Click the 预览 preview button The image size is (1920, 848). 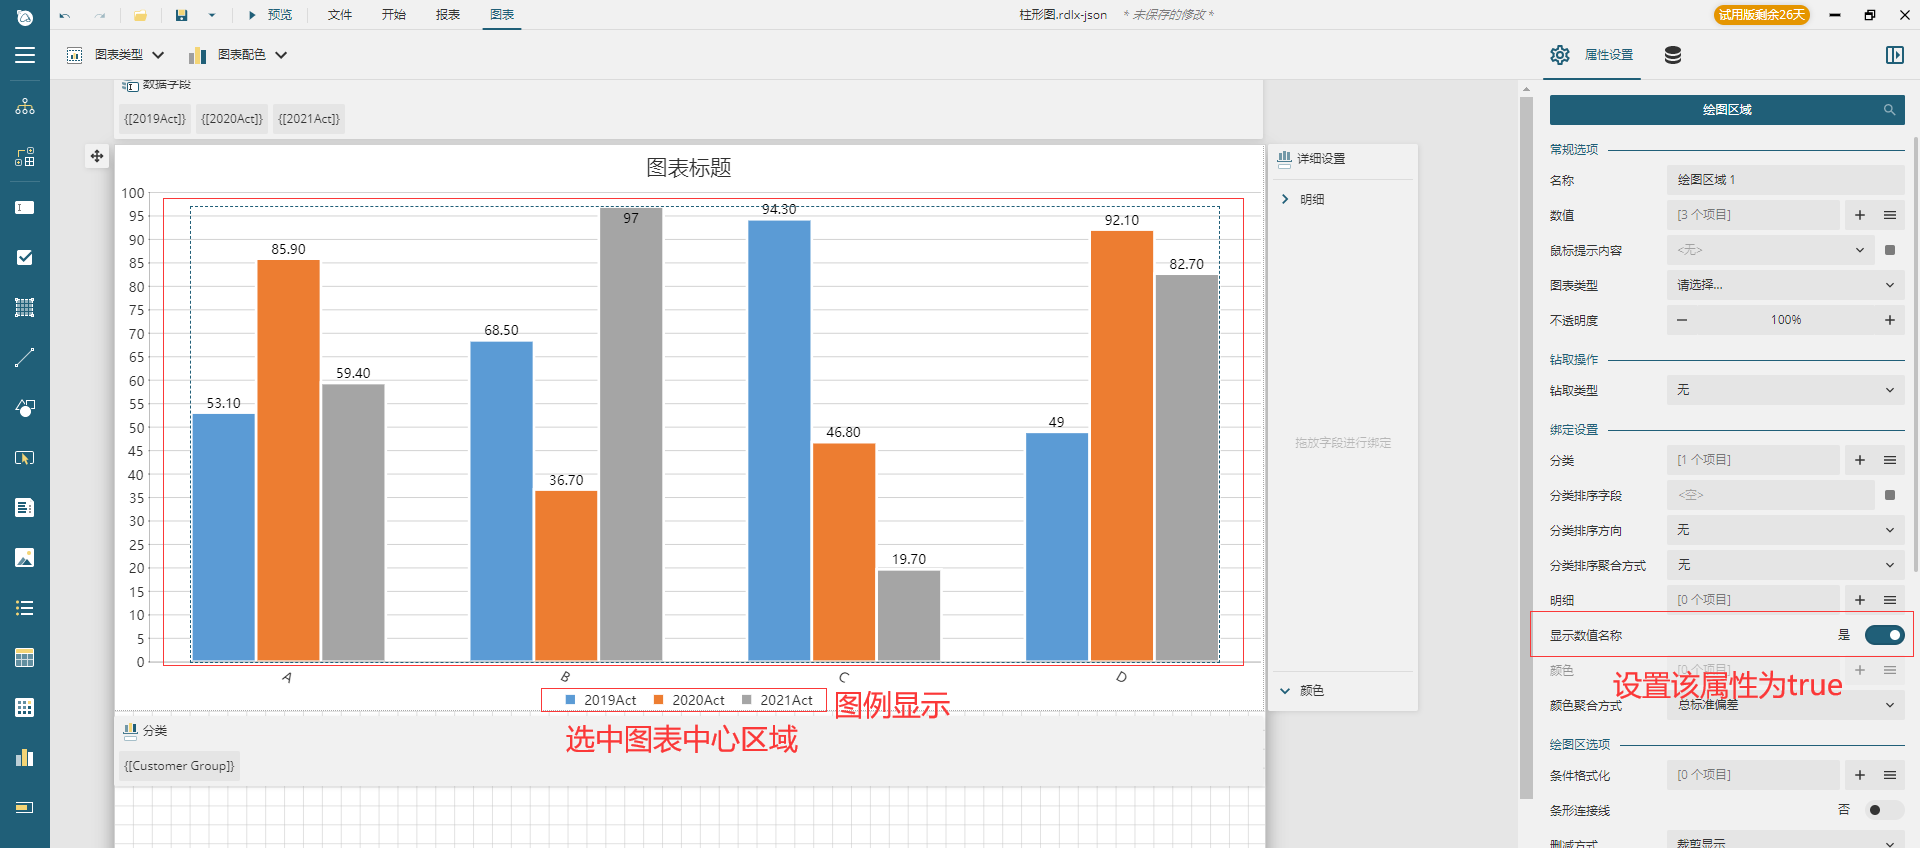[x=271, y=15]
